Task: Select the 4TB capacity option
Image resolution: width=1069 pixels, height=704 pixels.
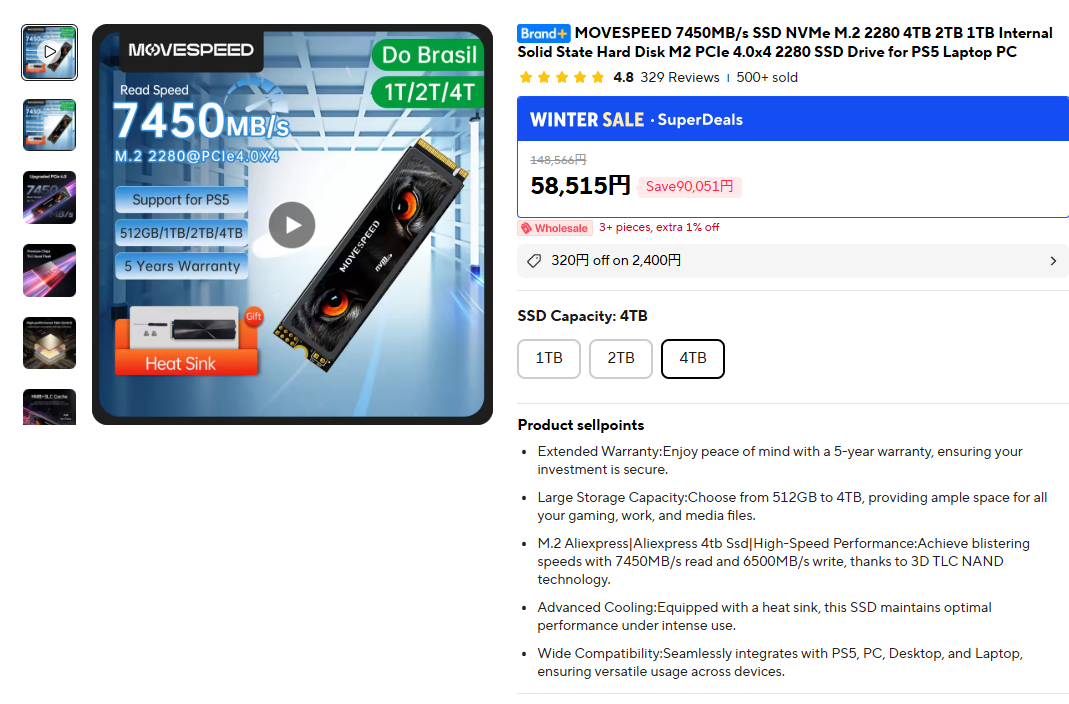Action: click(x=693, y=358)
